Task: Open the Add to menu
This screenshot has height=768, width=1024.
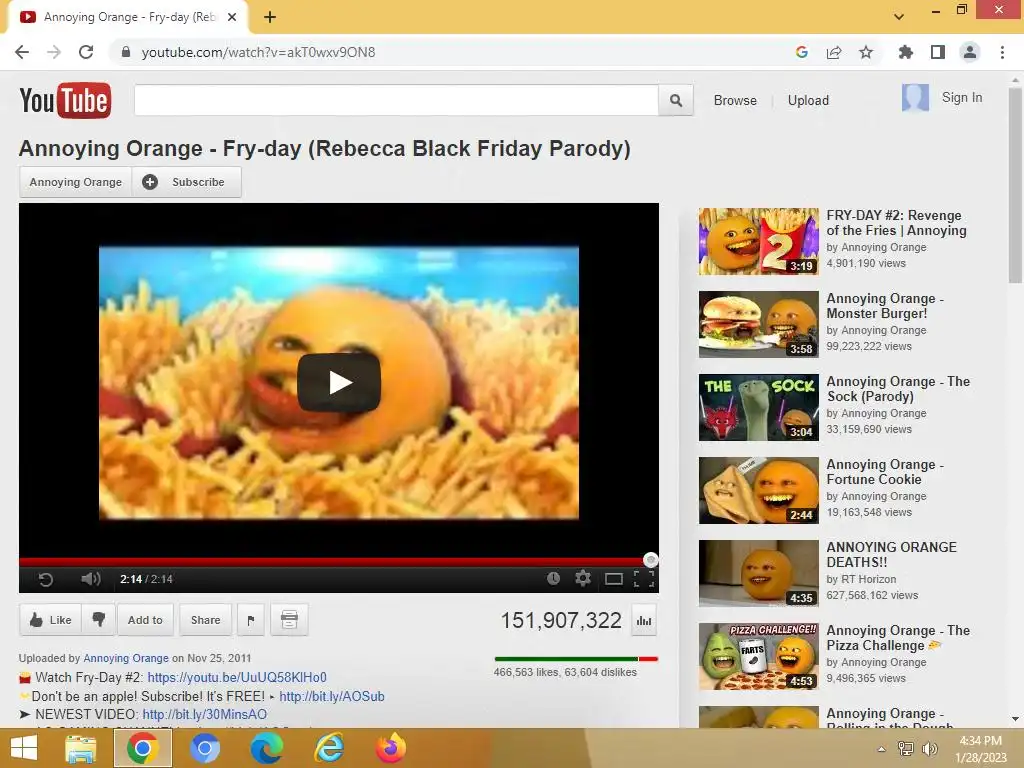Action: 145,620
